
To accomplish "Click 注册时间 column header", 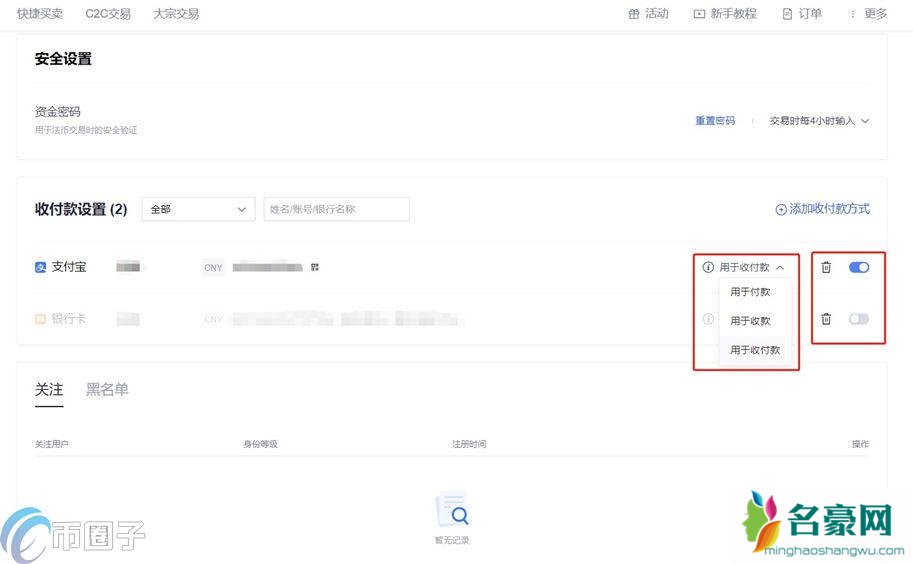I will 469,444.
